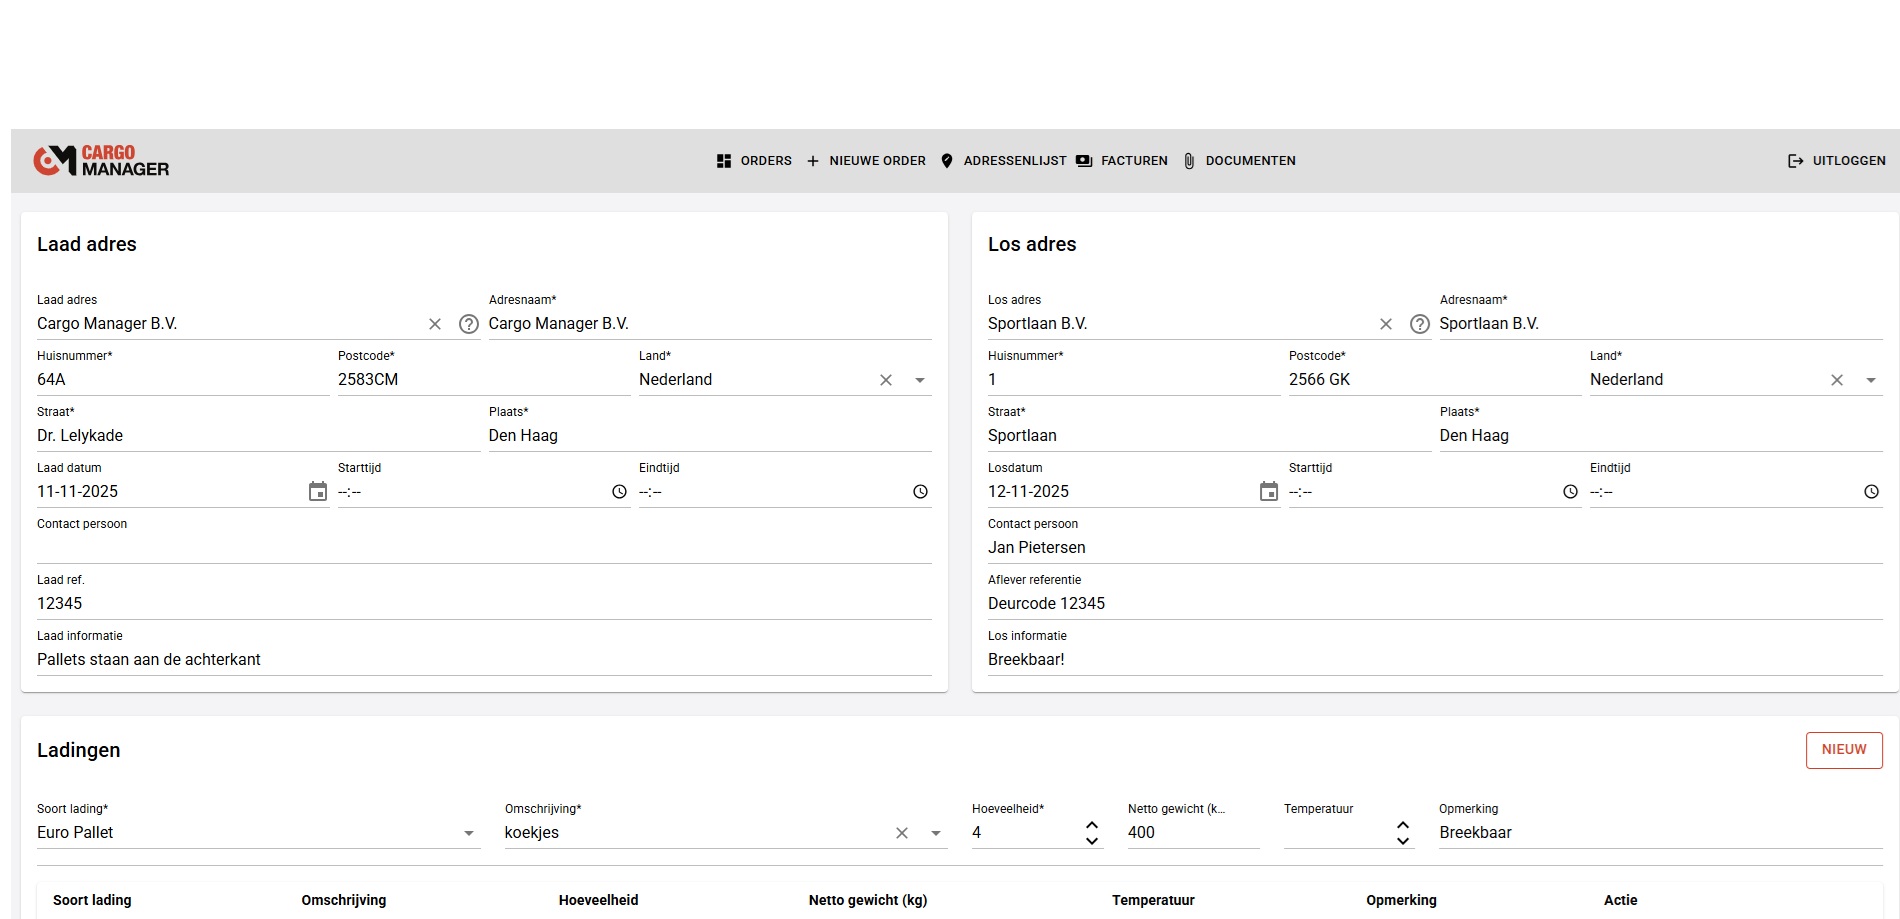Viewport: 1900px width, 919px height.
Task: Increase Temperatuur with up arrow
Action: [1403, 825]
